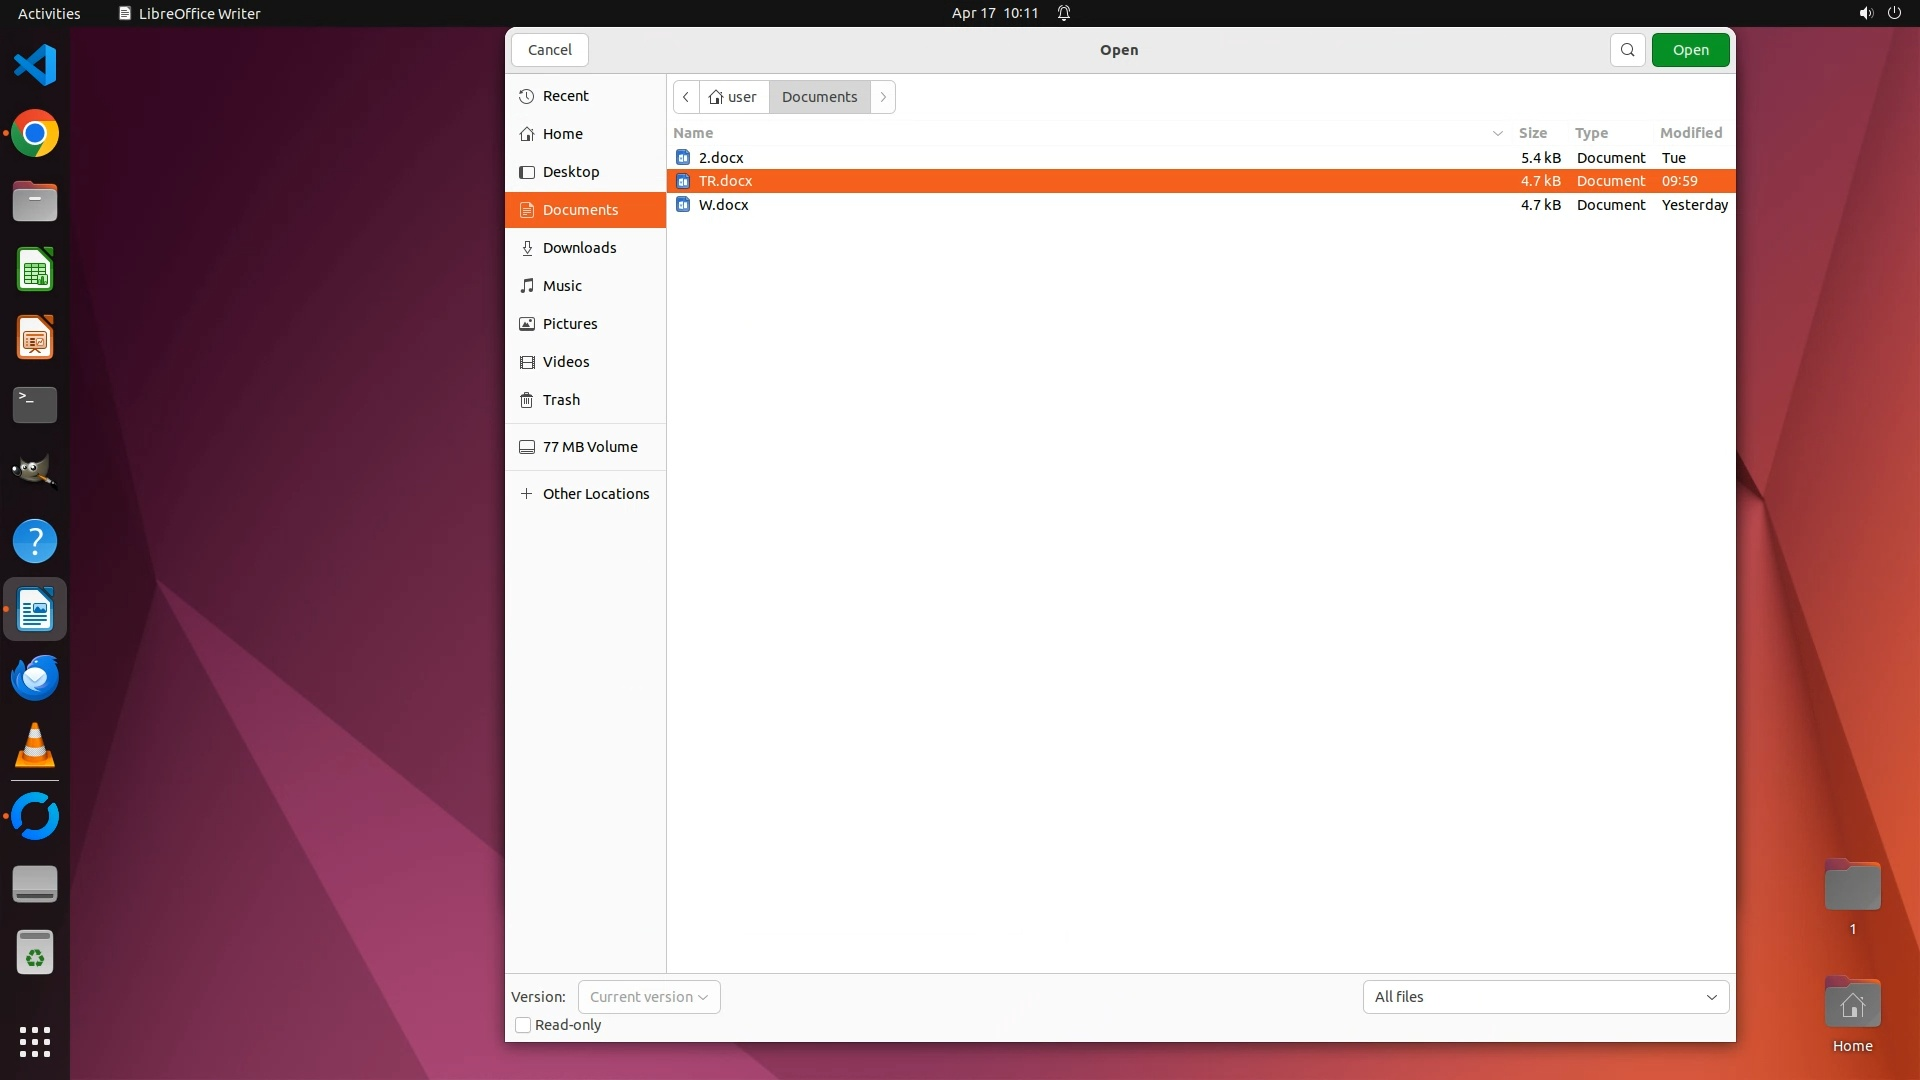Click the user home breadcrumb
The image size is (1920, 1080).
pos(733,97)
